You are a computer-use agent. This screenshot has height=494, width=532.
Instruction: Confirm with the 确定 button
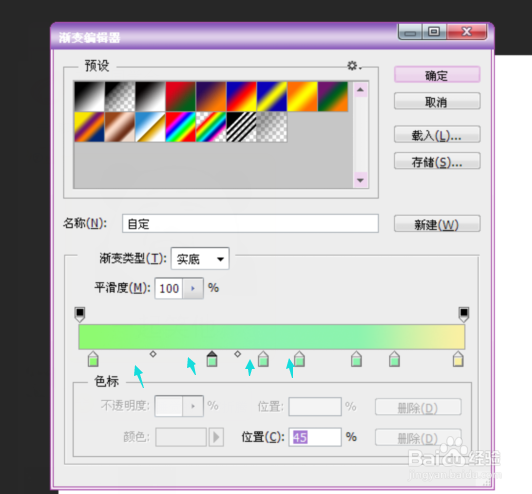437,75
